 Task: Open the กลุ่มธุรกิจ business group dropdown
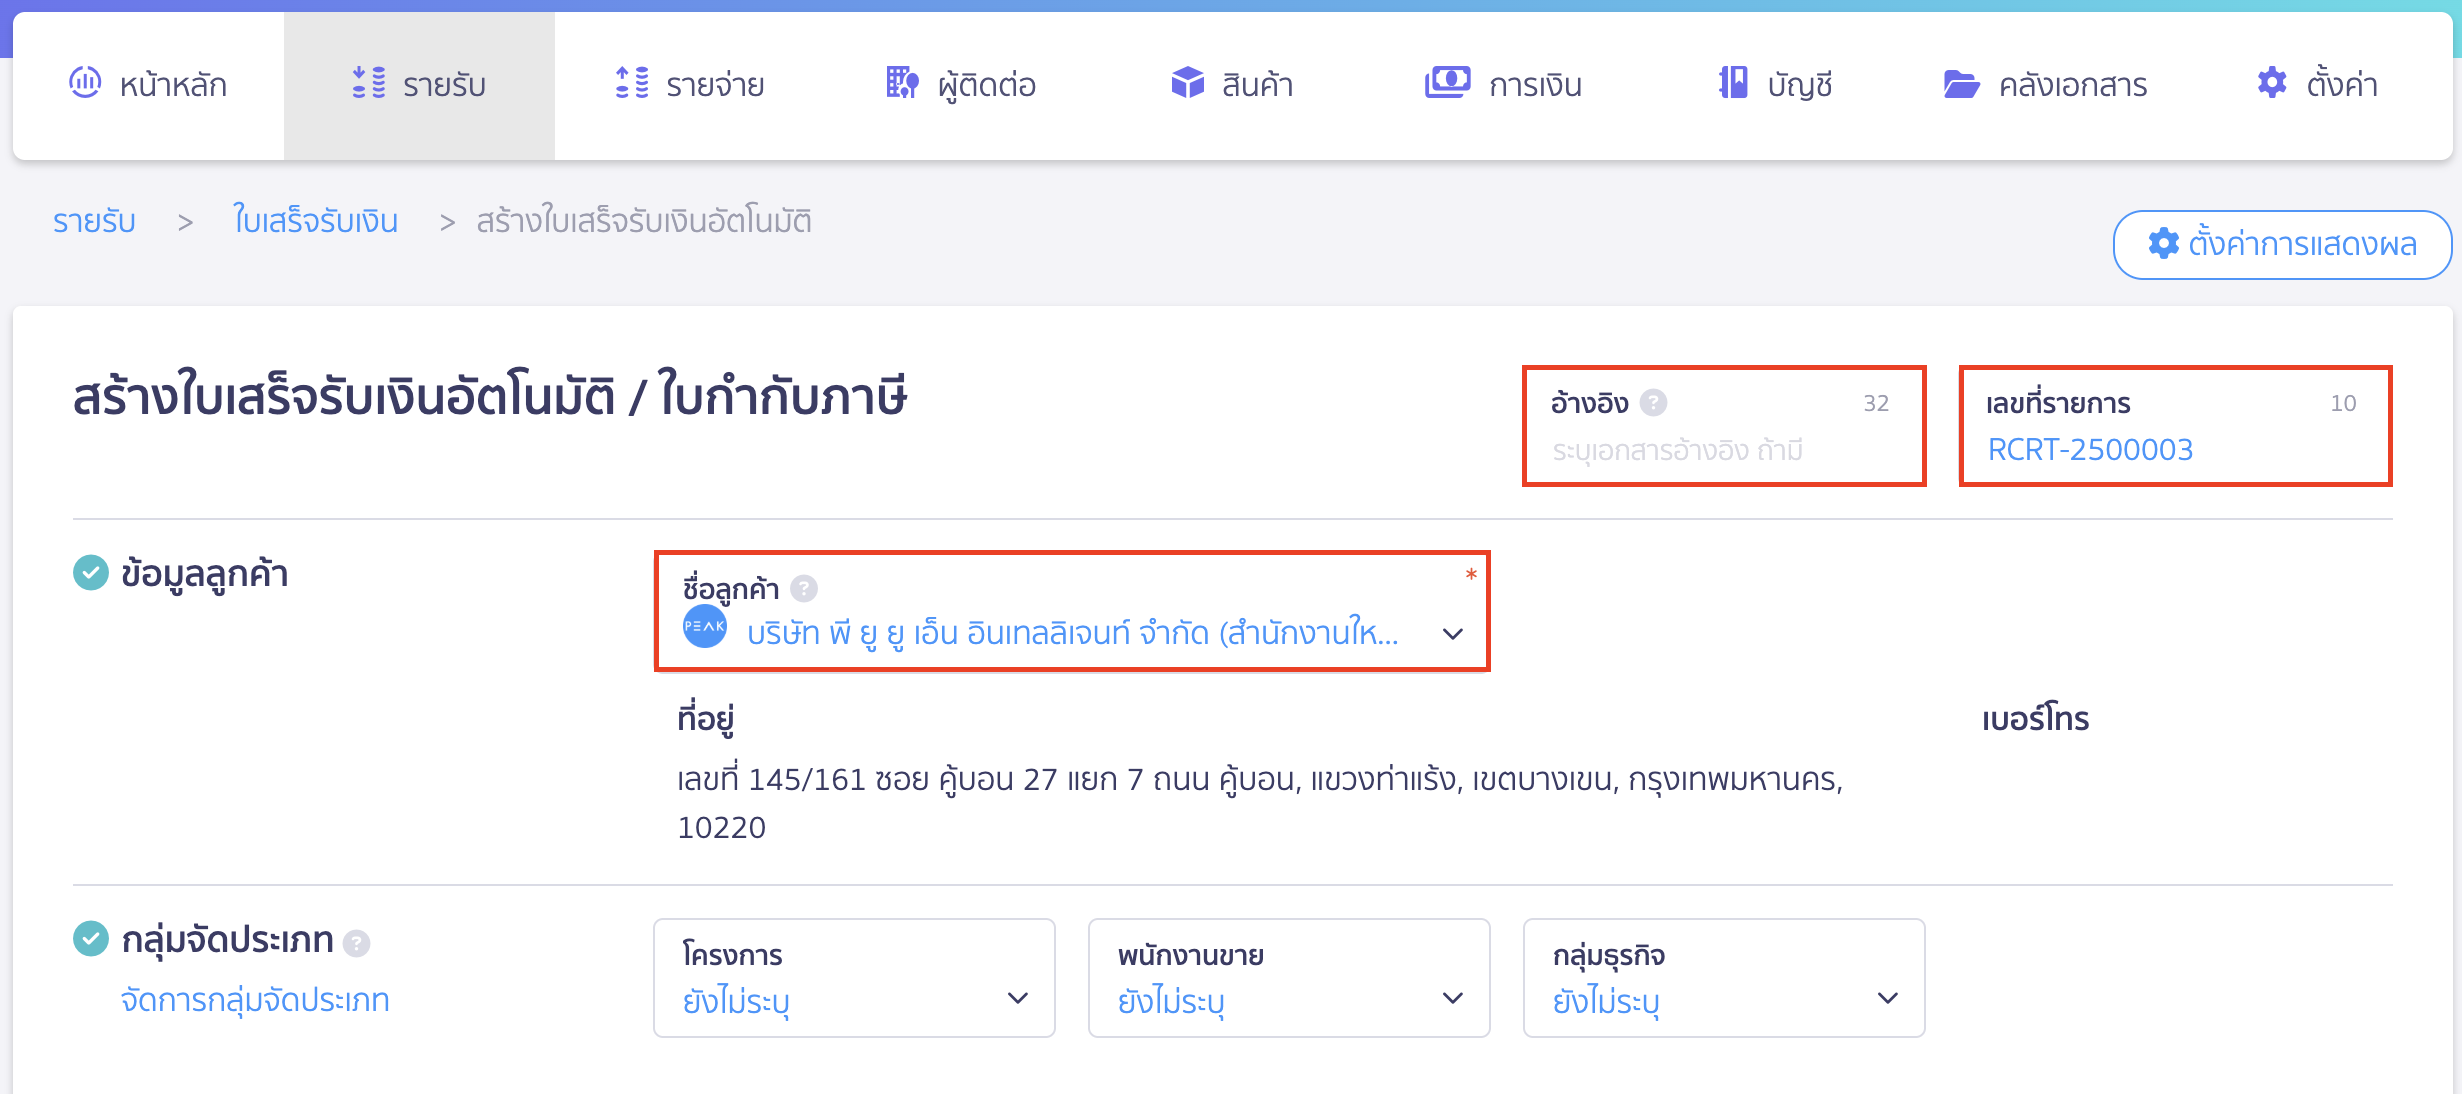point(1724,978)
